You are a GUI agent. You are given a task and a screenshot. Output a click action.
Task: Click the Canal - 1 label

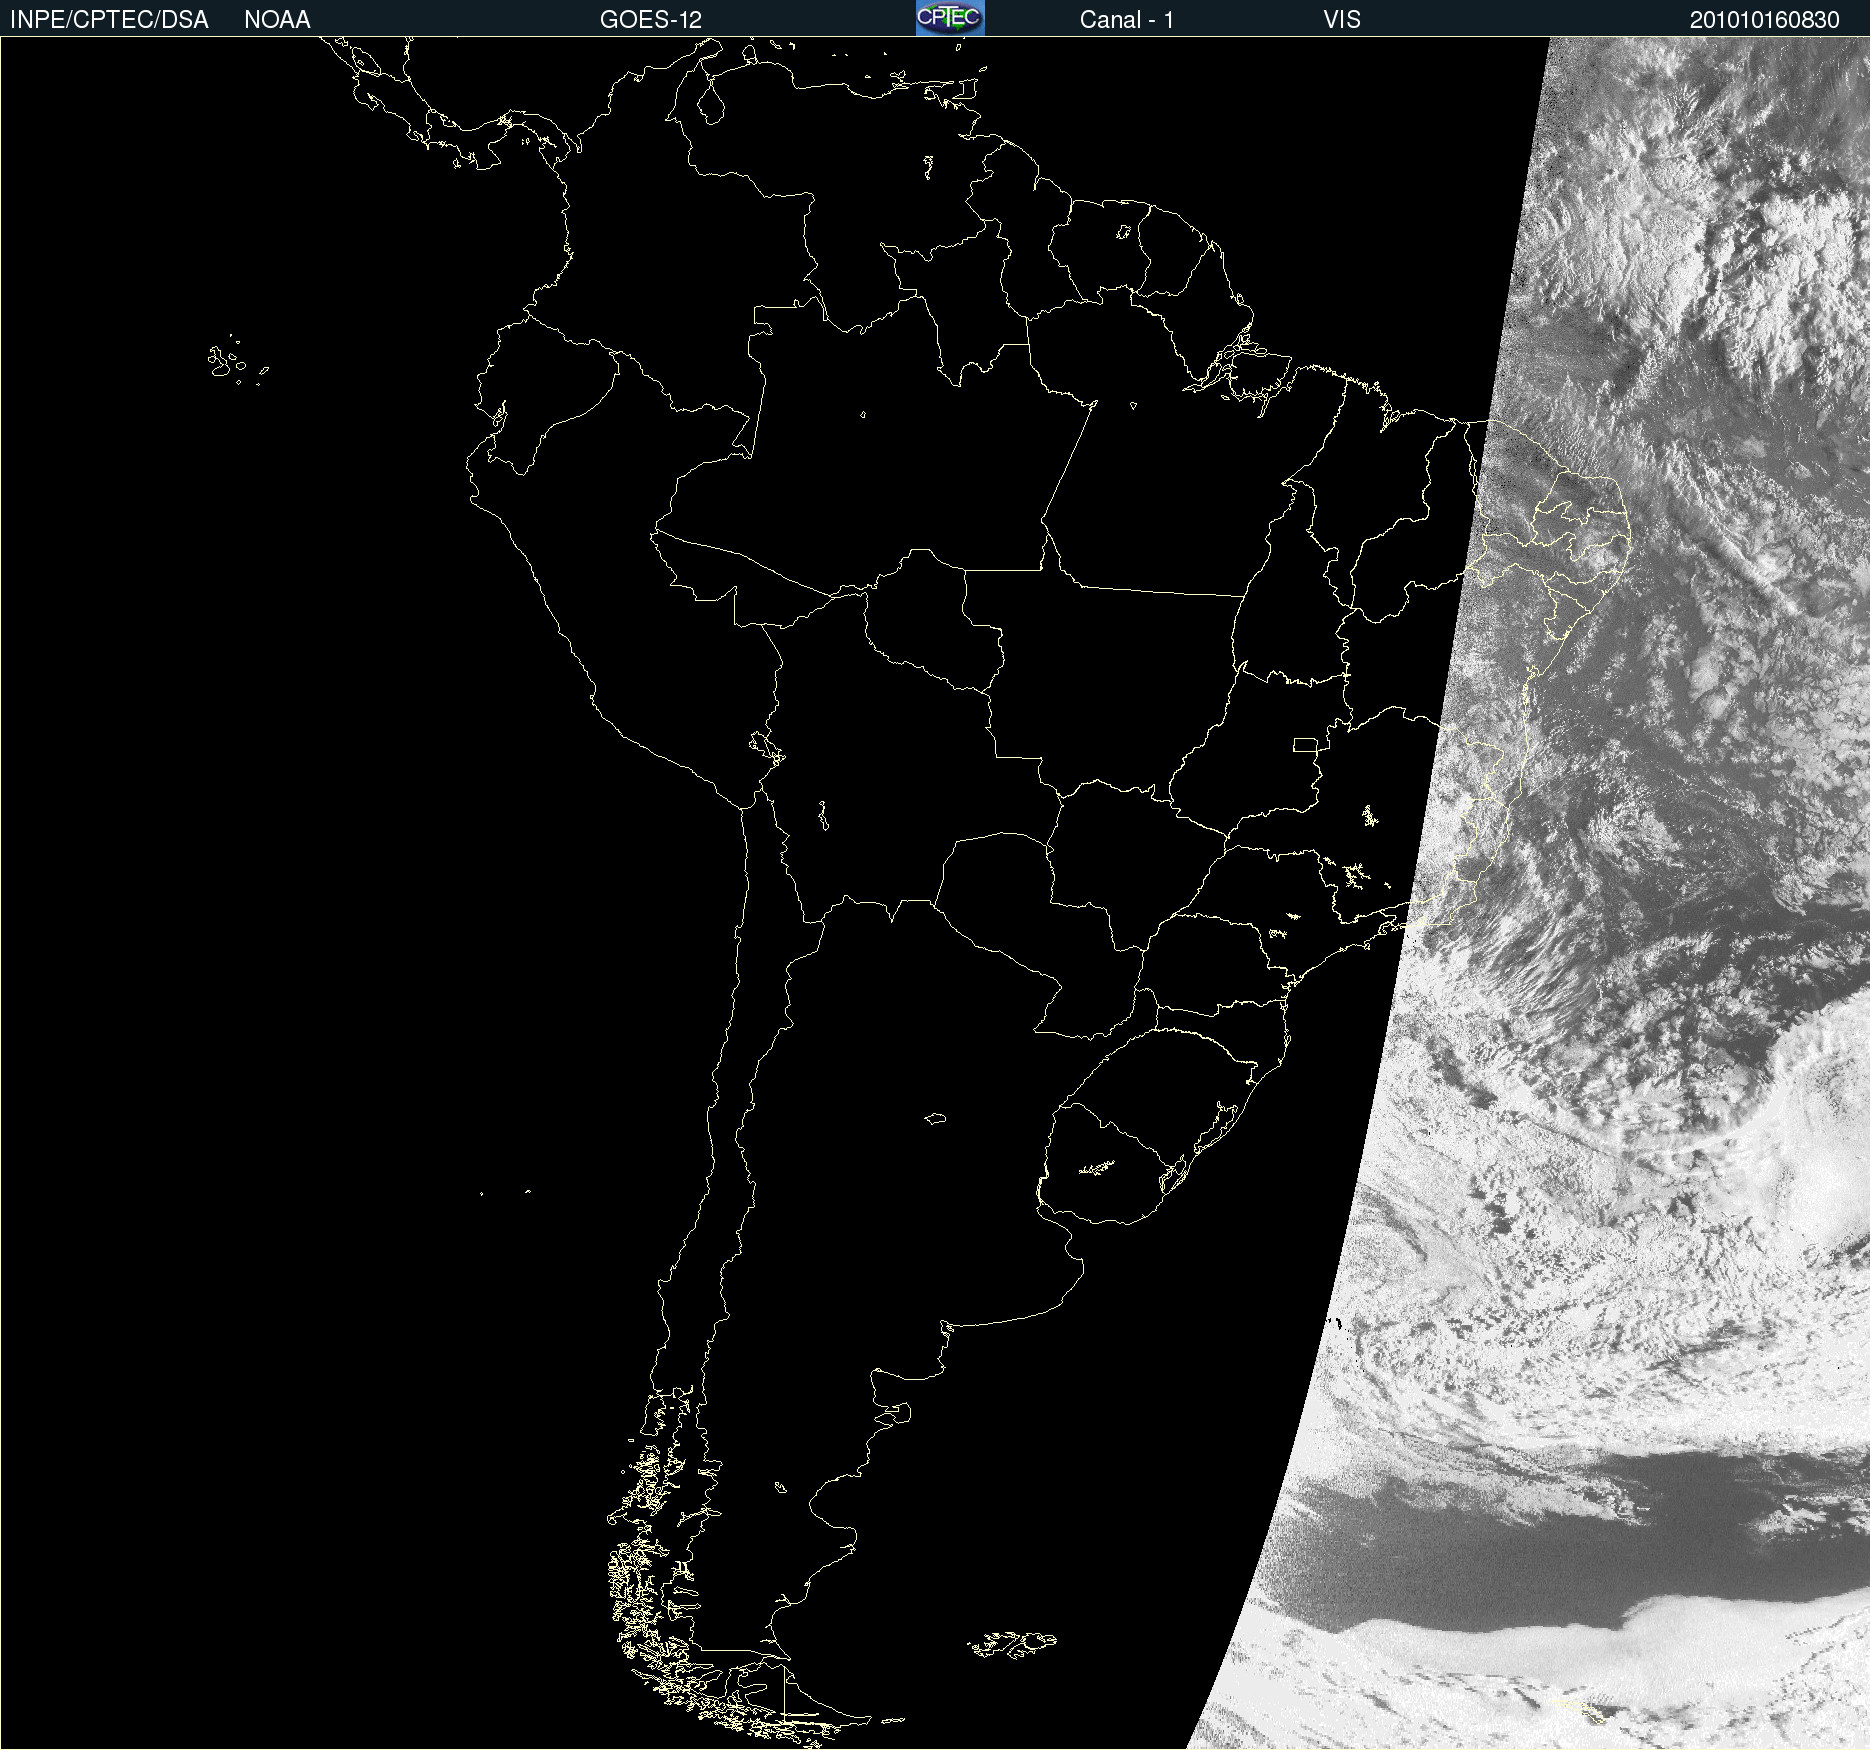click(x=1126, y=20)
